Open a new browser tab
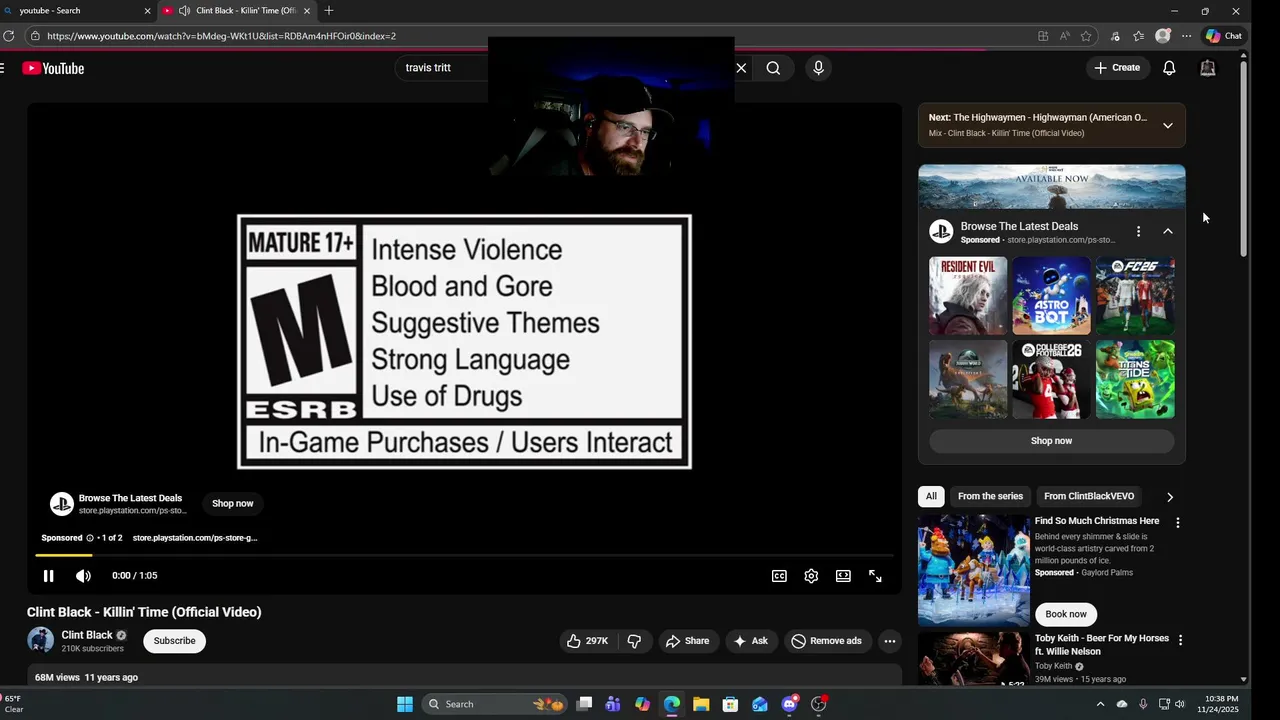Viewport: 1280px width, 720px height. (328, 11)
